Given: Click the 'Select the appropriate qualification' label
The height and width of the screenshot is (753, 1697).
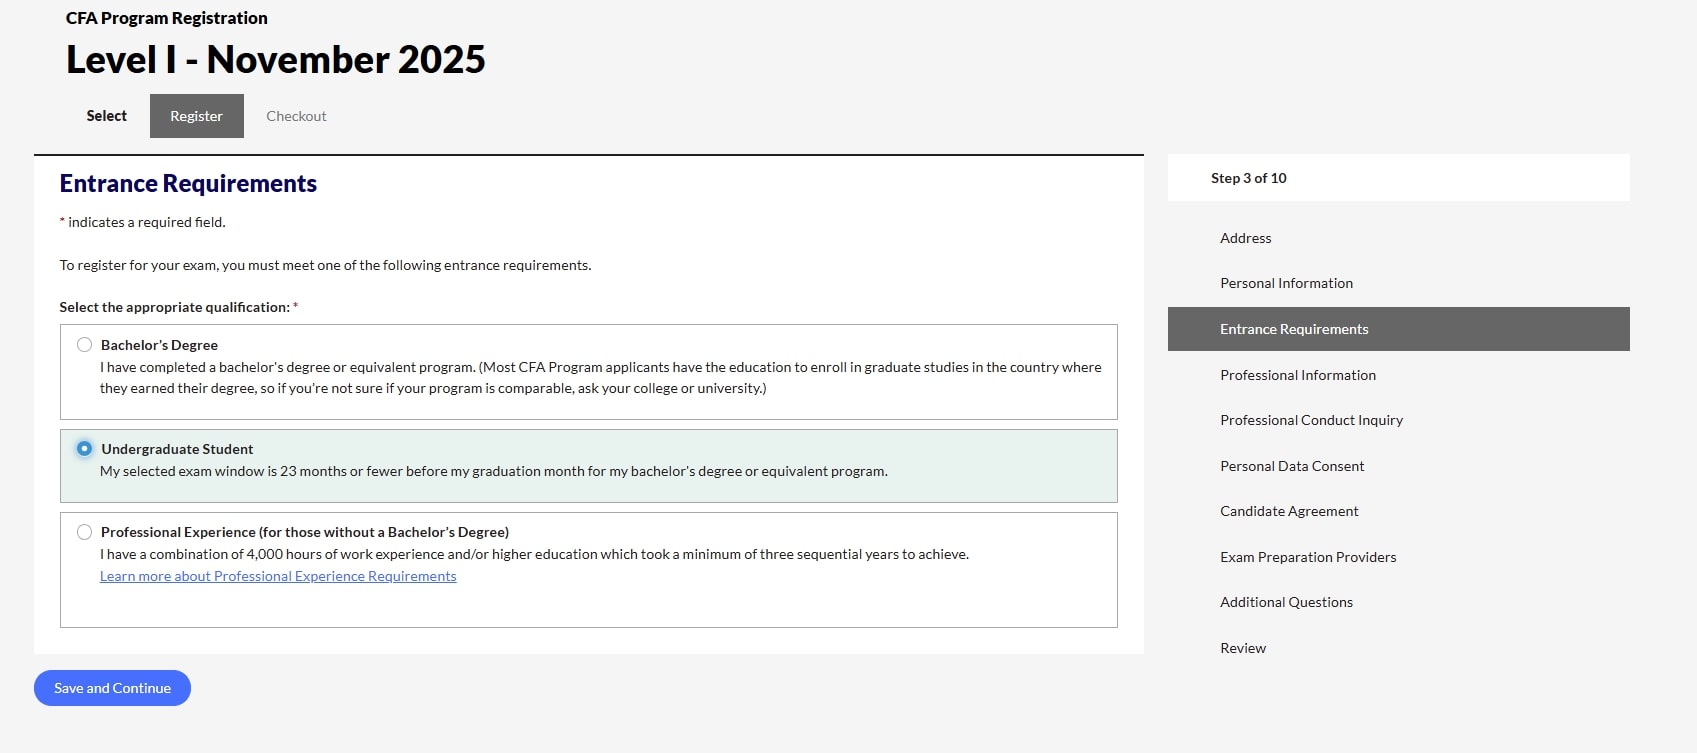Looking at the screenshot, I should tap(178, 307).
